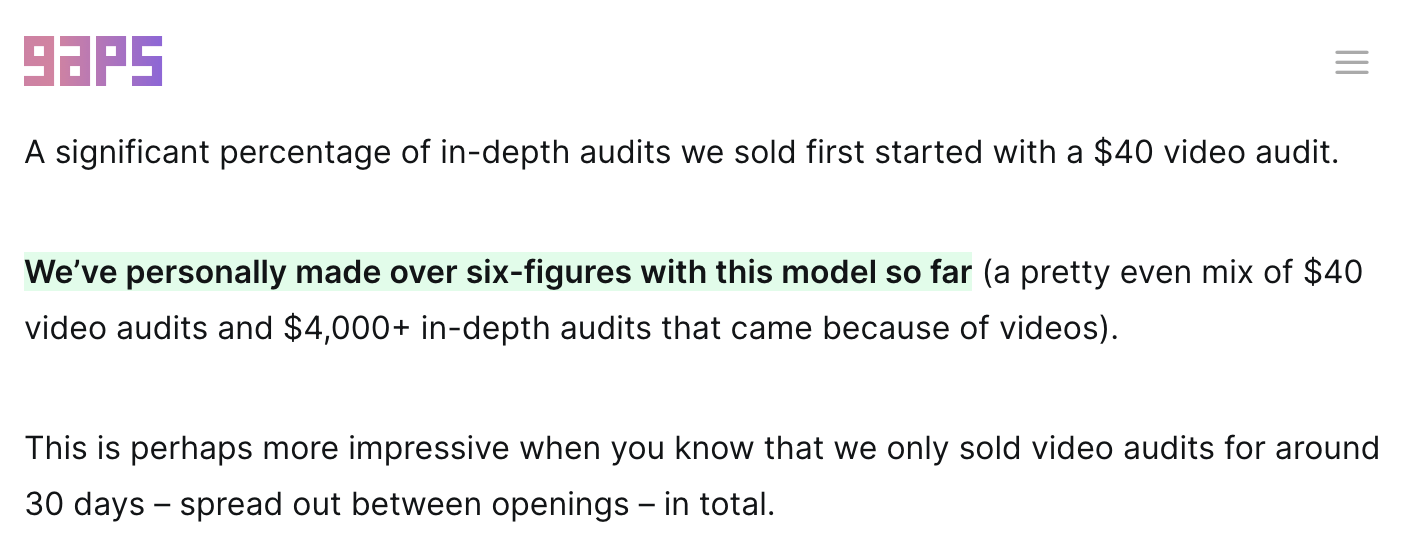Click the words "first started" in top line
The height and width of the screenshot is (560, 1412).
925,153
